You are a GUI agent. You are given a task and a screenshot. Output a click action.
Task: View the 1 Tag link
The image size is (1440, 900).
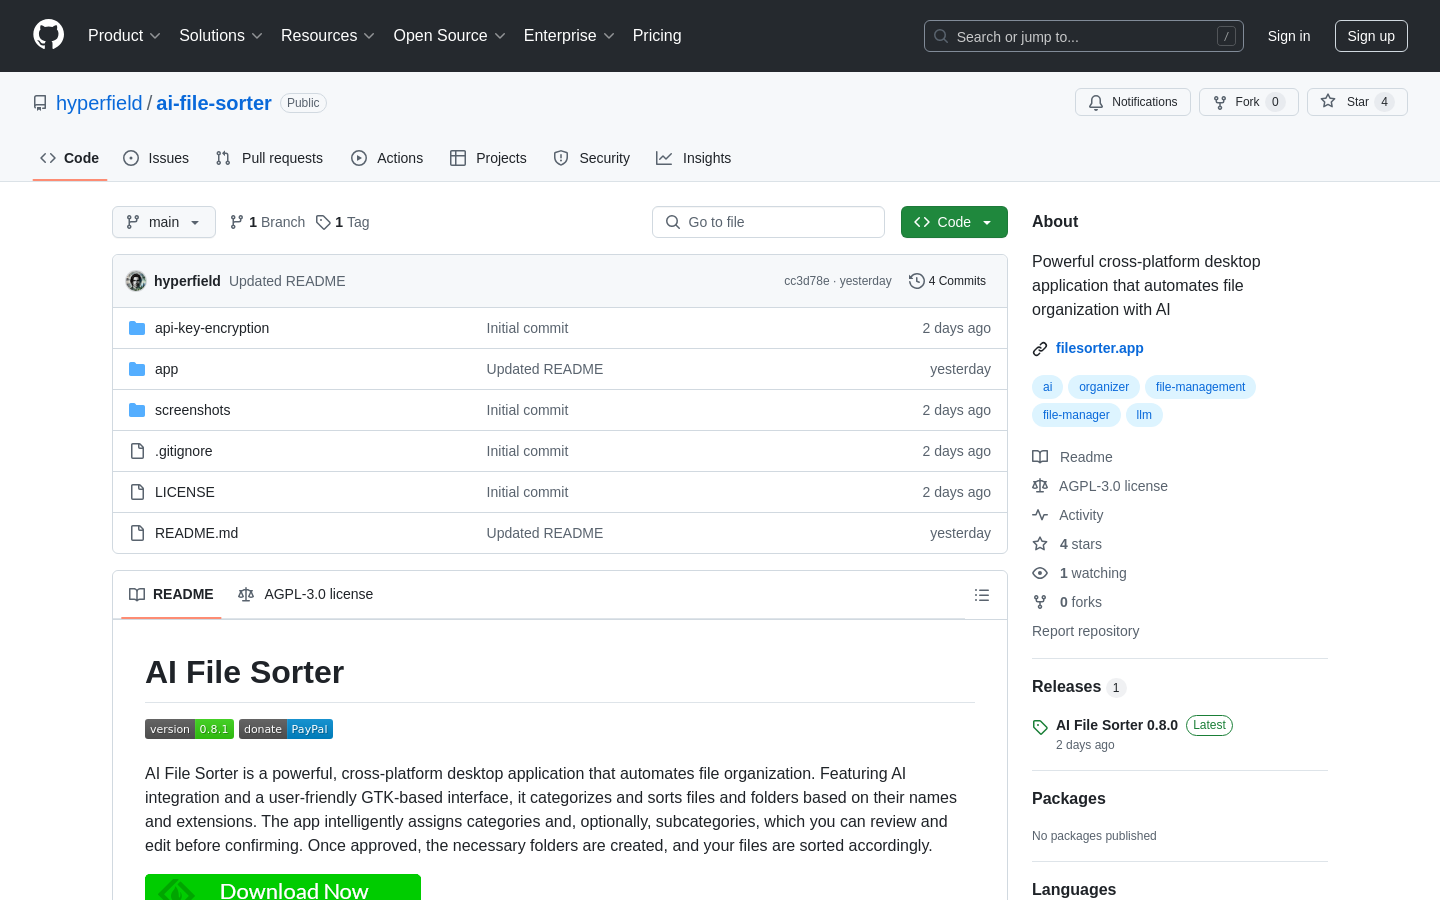[342, 222]
